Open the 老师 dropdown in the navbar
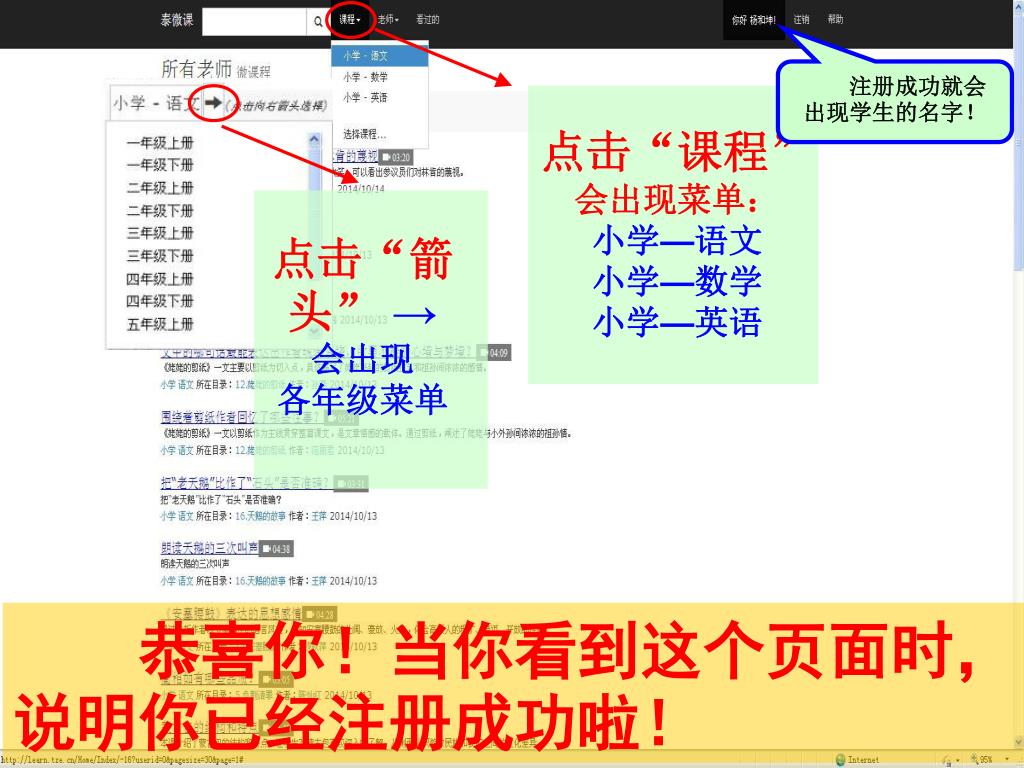This screenshot has height=768, width=1024. [388, 20]
